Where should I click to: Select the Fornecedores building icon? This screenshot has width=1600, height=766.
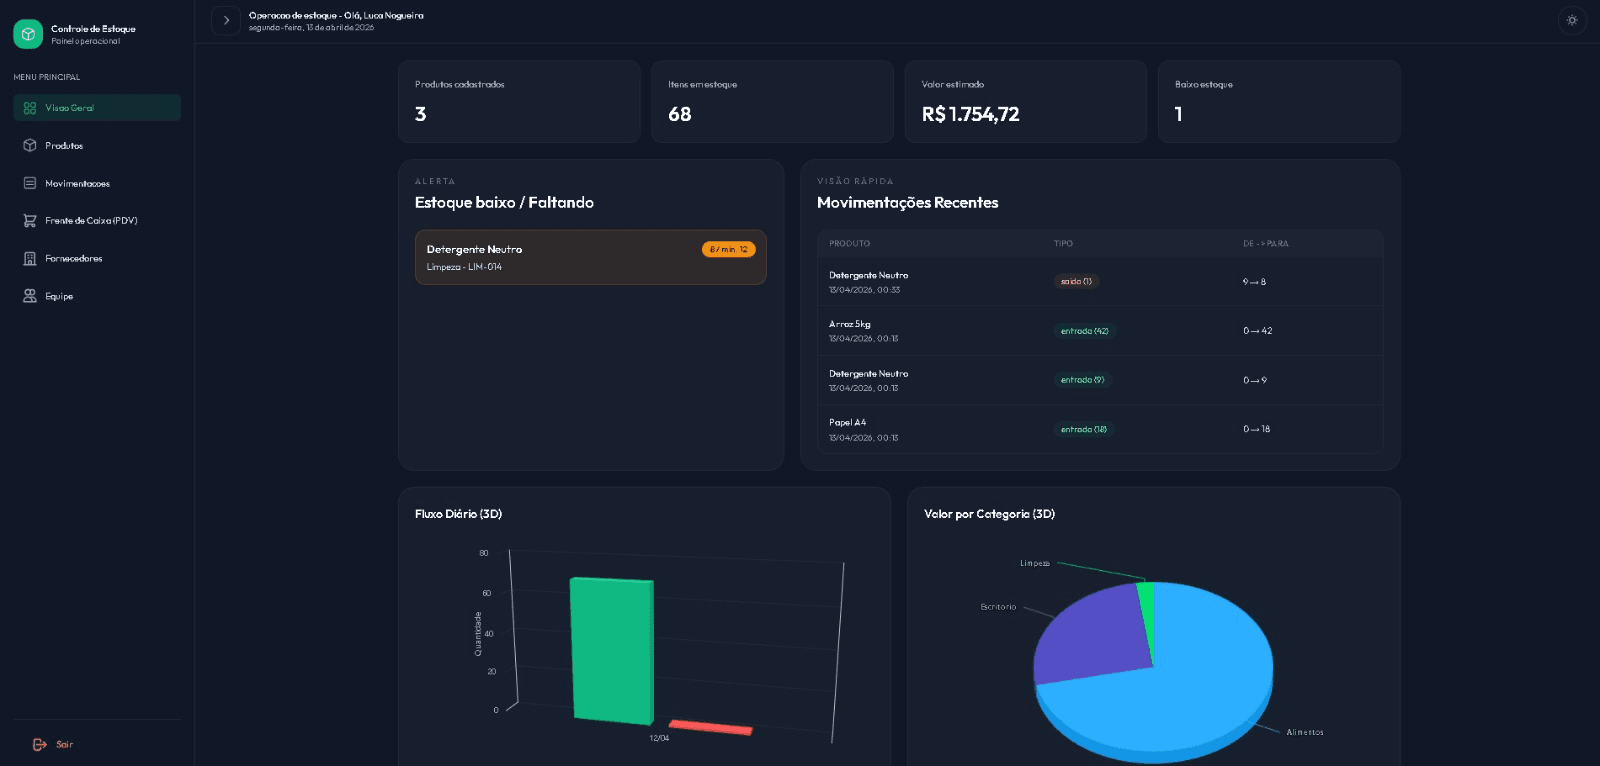pos(30,259)
